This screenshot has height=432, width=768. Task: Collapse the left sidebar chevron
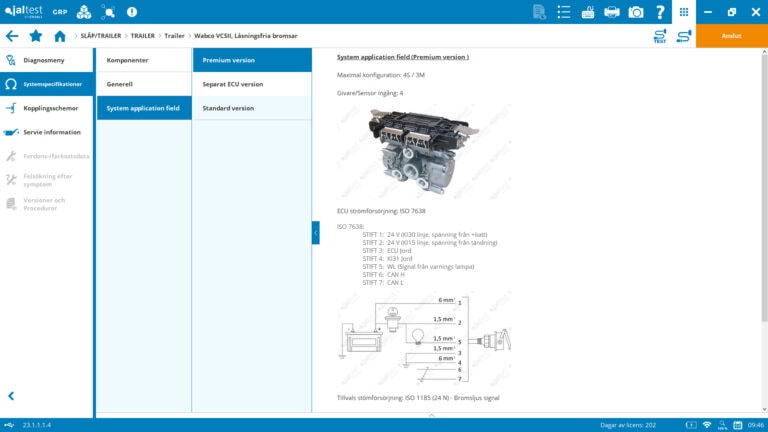(x=11, y=396)
